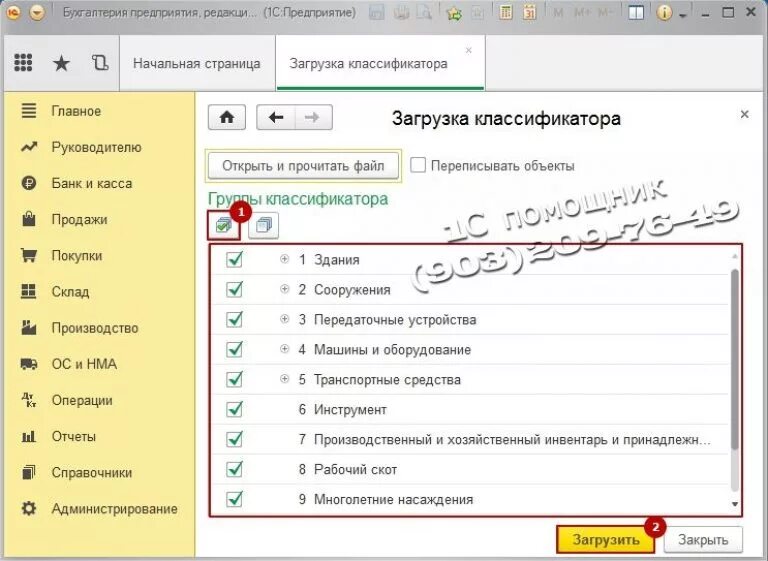Viewport: 768px width, 561px height.
Task: Click the Отчеты bar chart icon
Action: [29, 436]
